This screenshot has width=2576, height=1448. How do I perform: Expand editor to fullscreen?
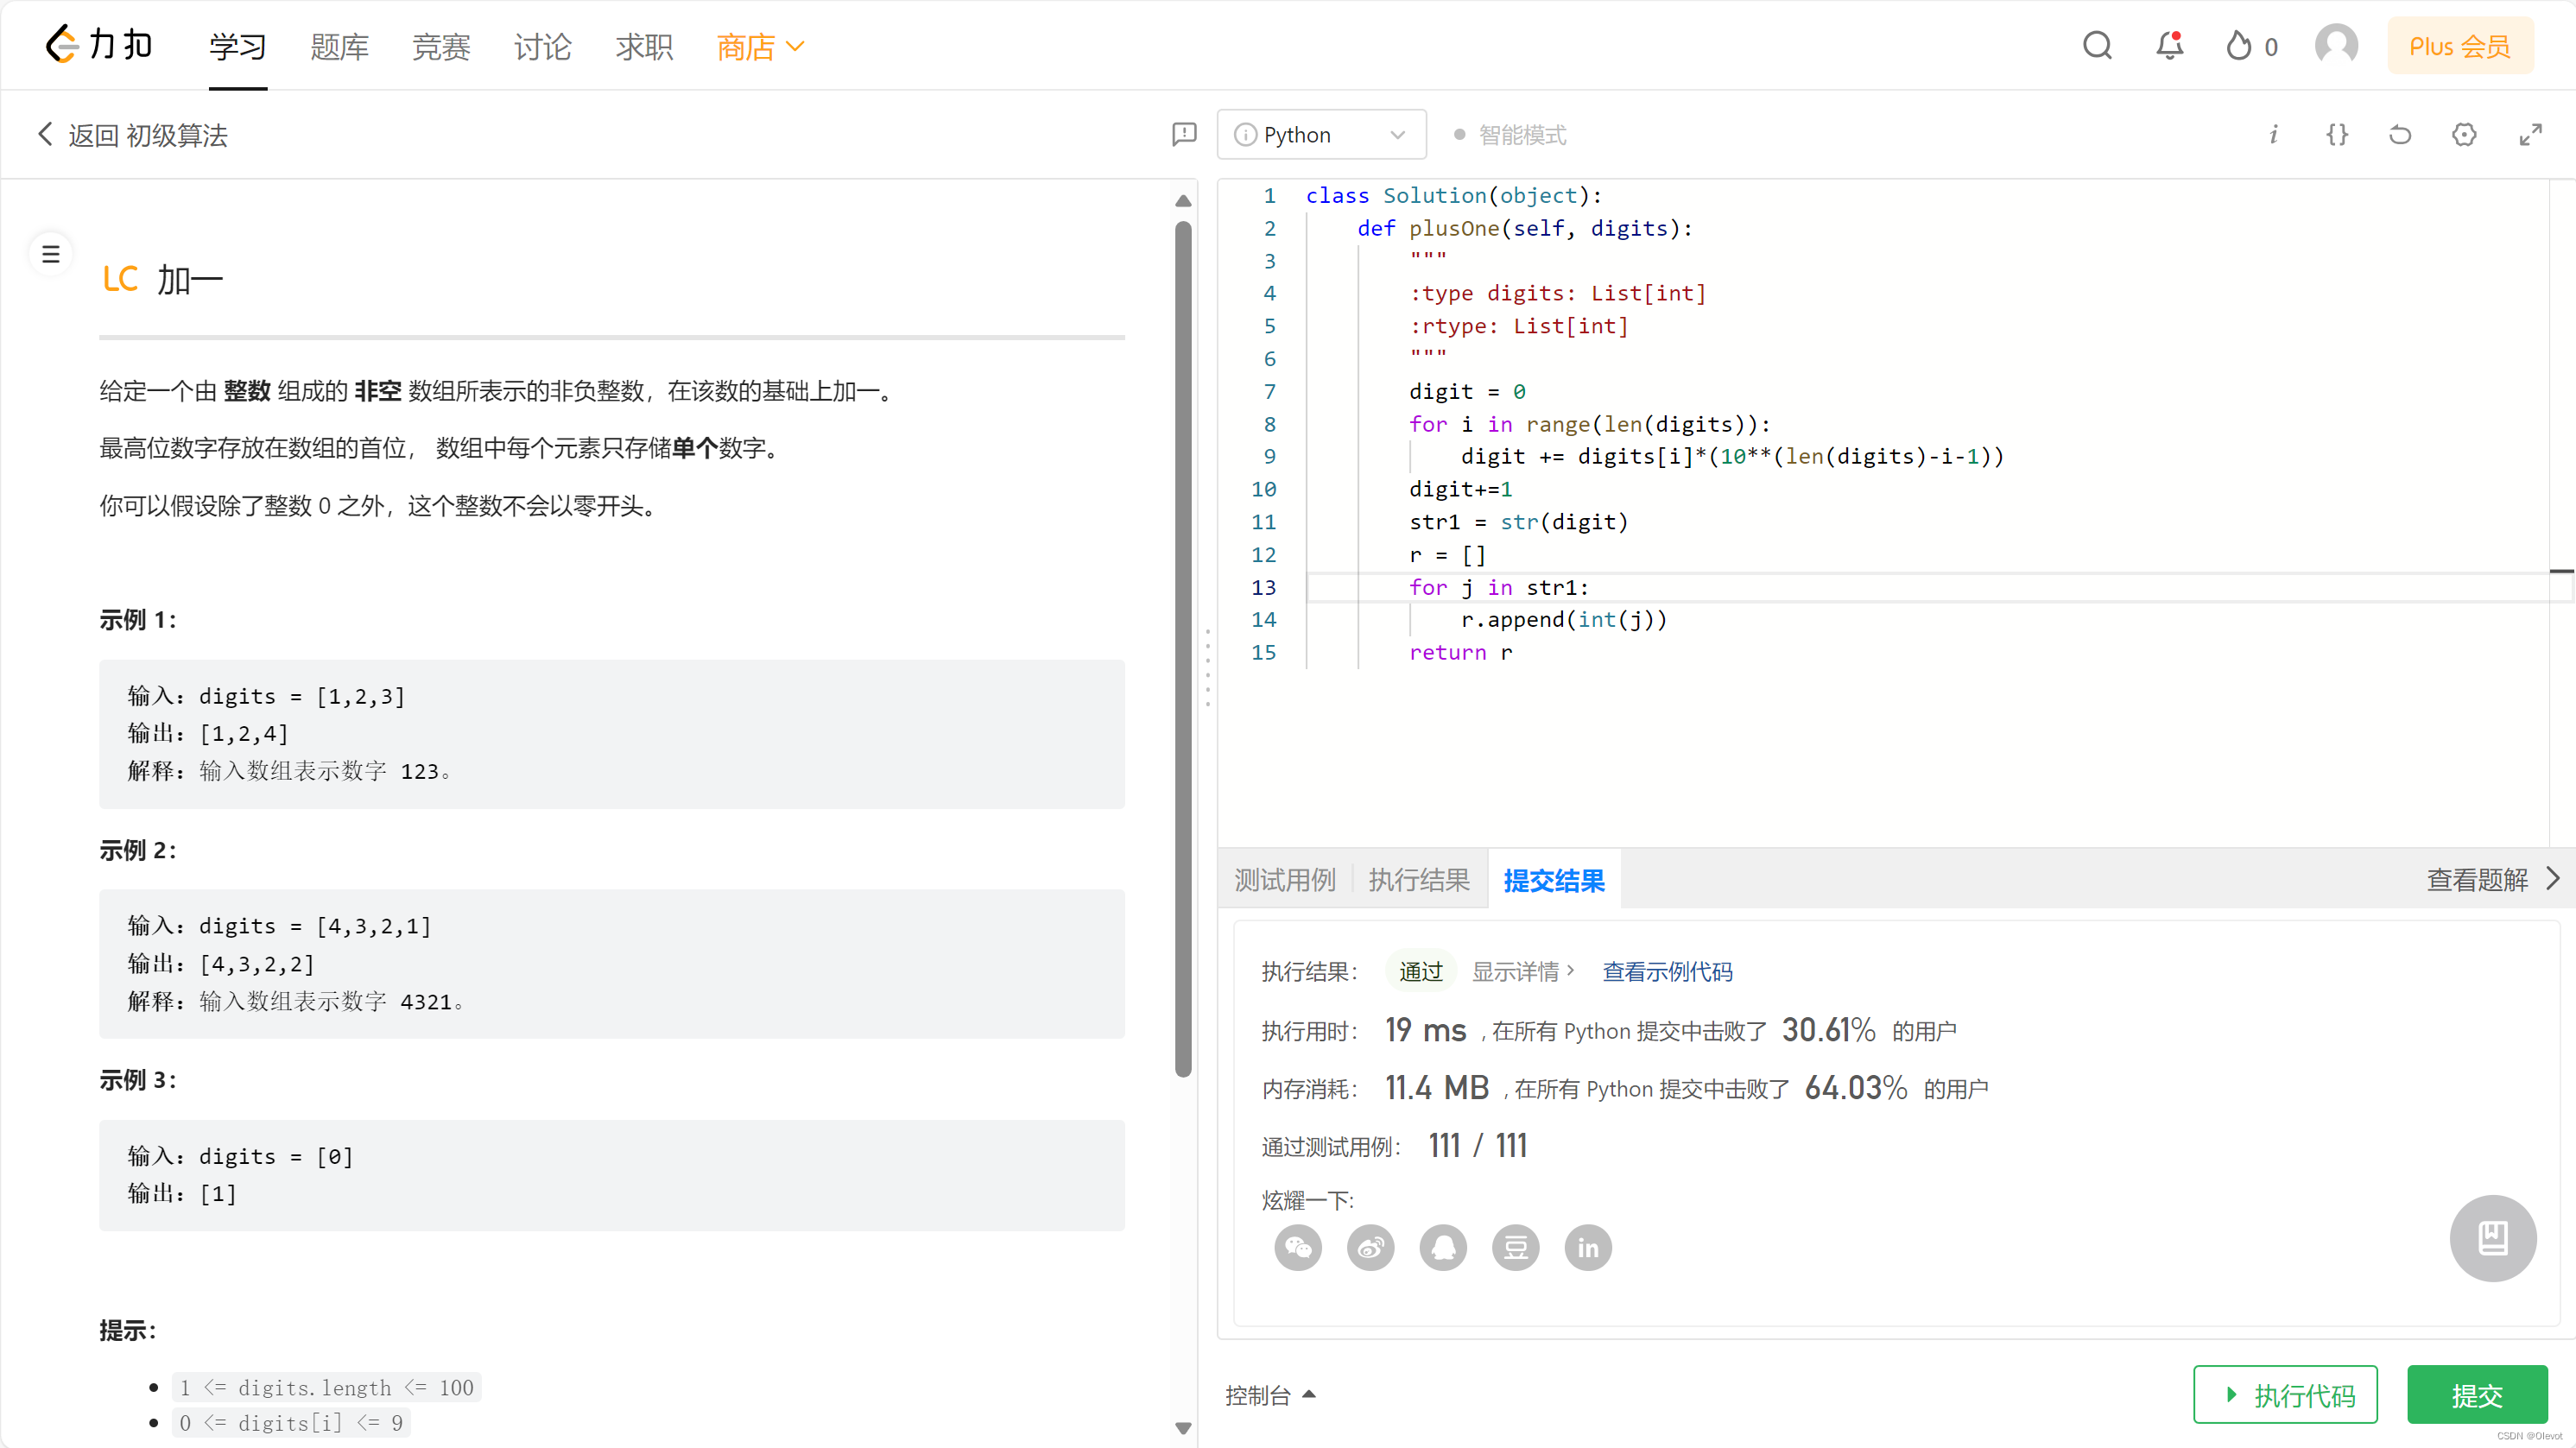click(x=2530, y=134)
